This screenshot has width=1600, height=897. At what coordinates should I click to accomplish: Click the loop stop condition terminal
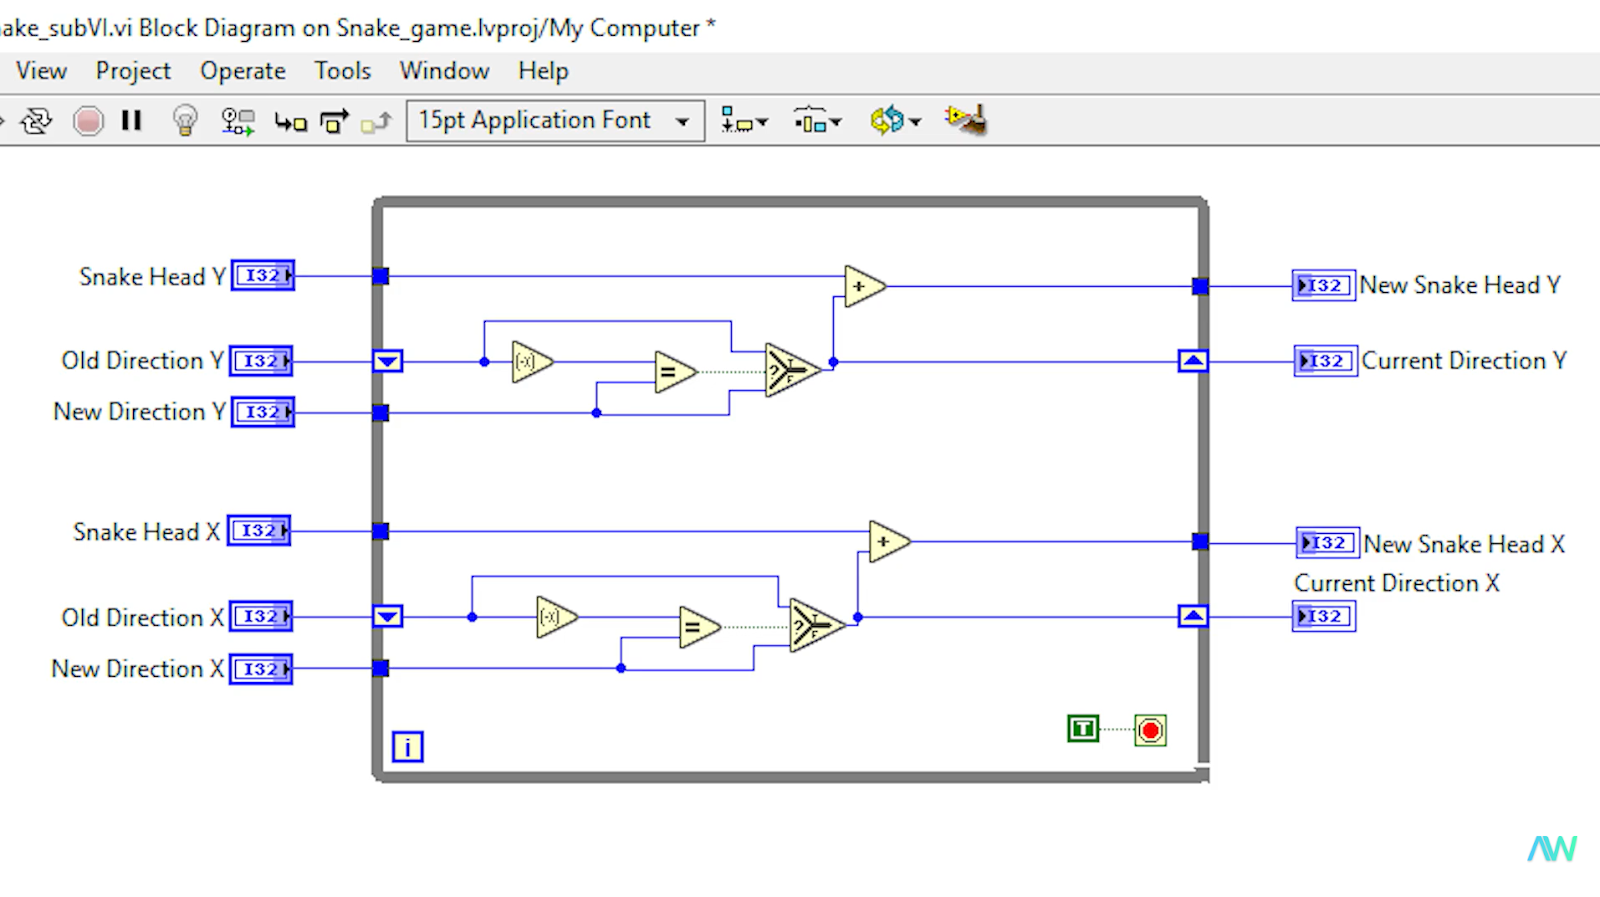(x=1151, y=730)
